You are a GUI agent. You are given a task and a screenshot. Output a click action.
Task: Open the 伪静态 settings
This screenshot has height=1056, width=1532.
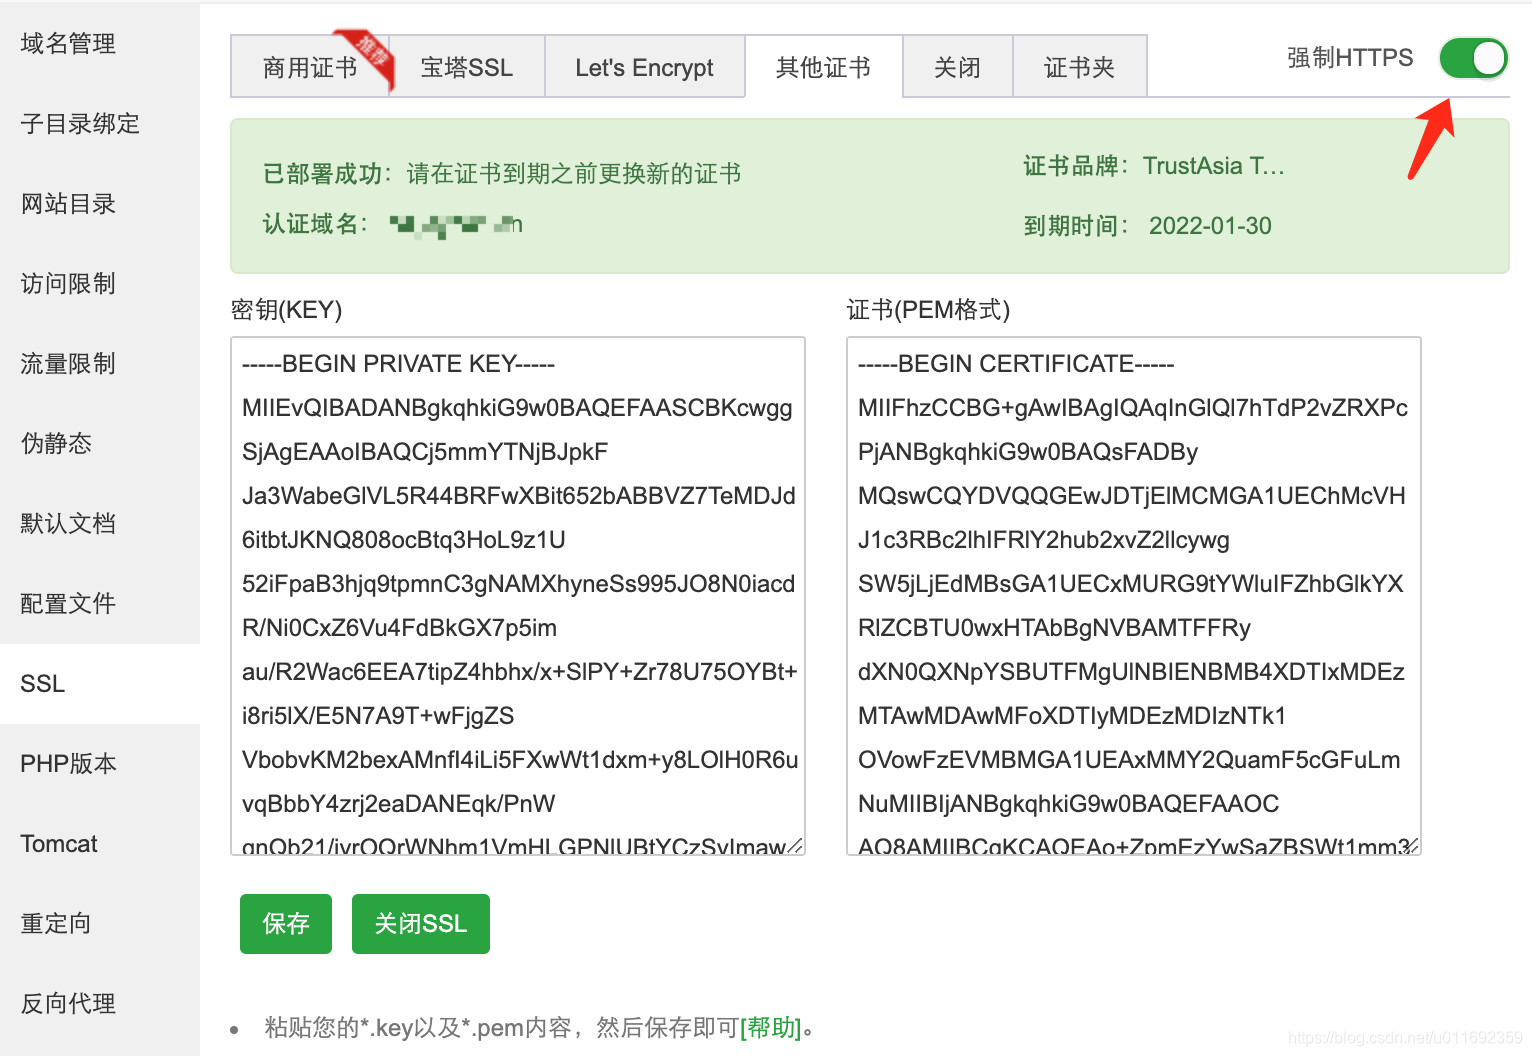click(55, 443)
